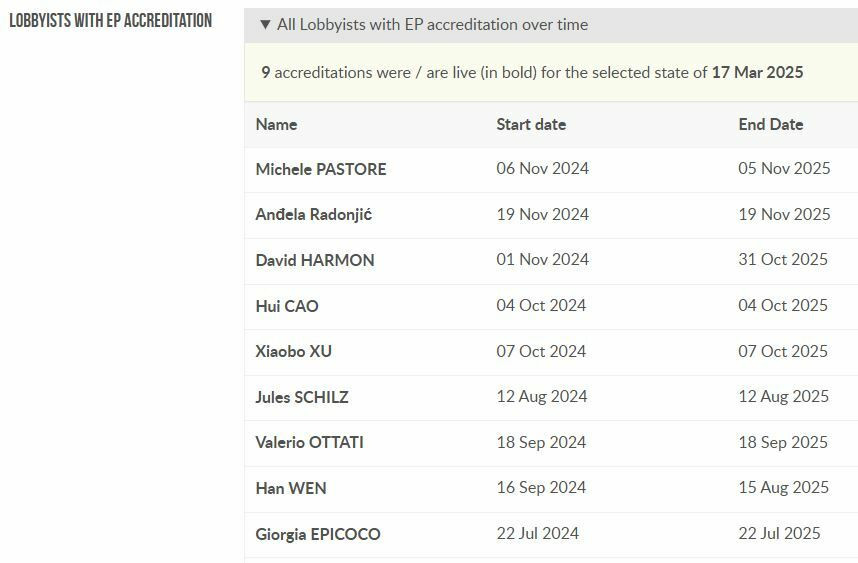Select Valerio OTTATI name entry
The height and width of the screenshot is (563, 858).
[309, 442]
